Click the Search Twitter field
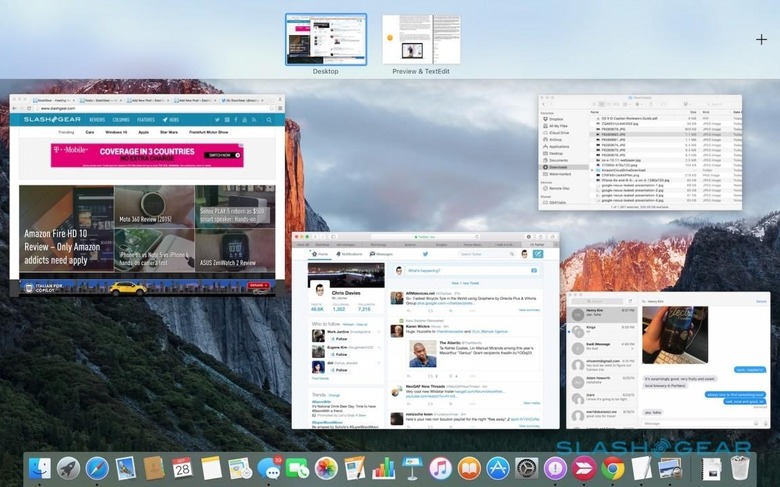This screenshot has width=780, height=487. (487, 254)
